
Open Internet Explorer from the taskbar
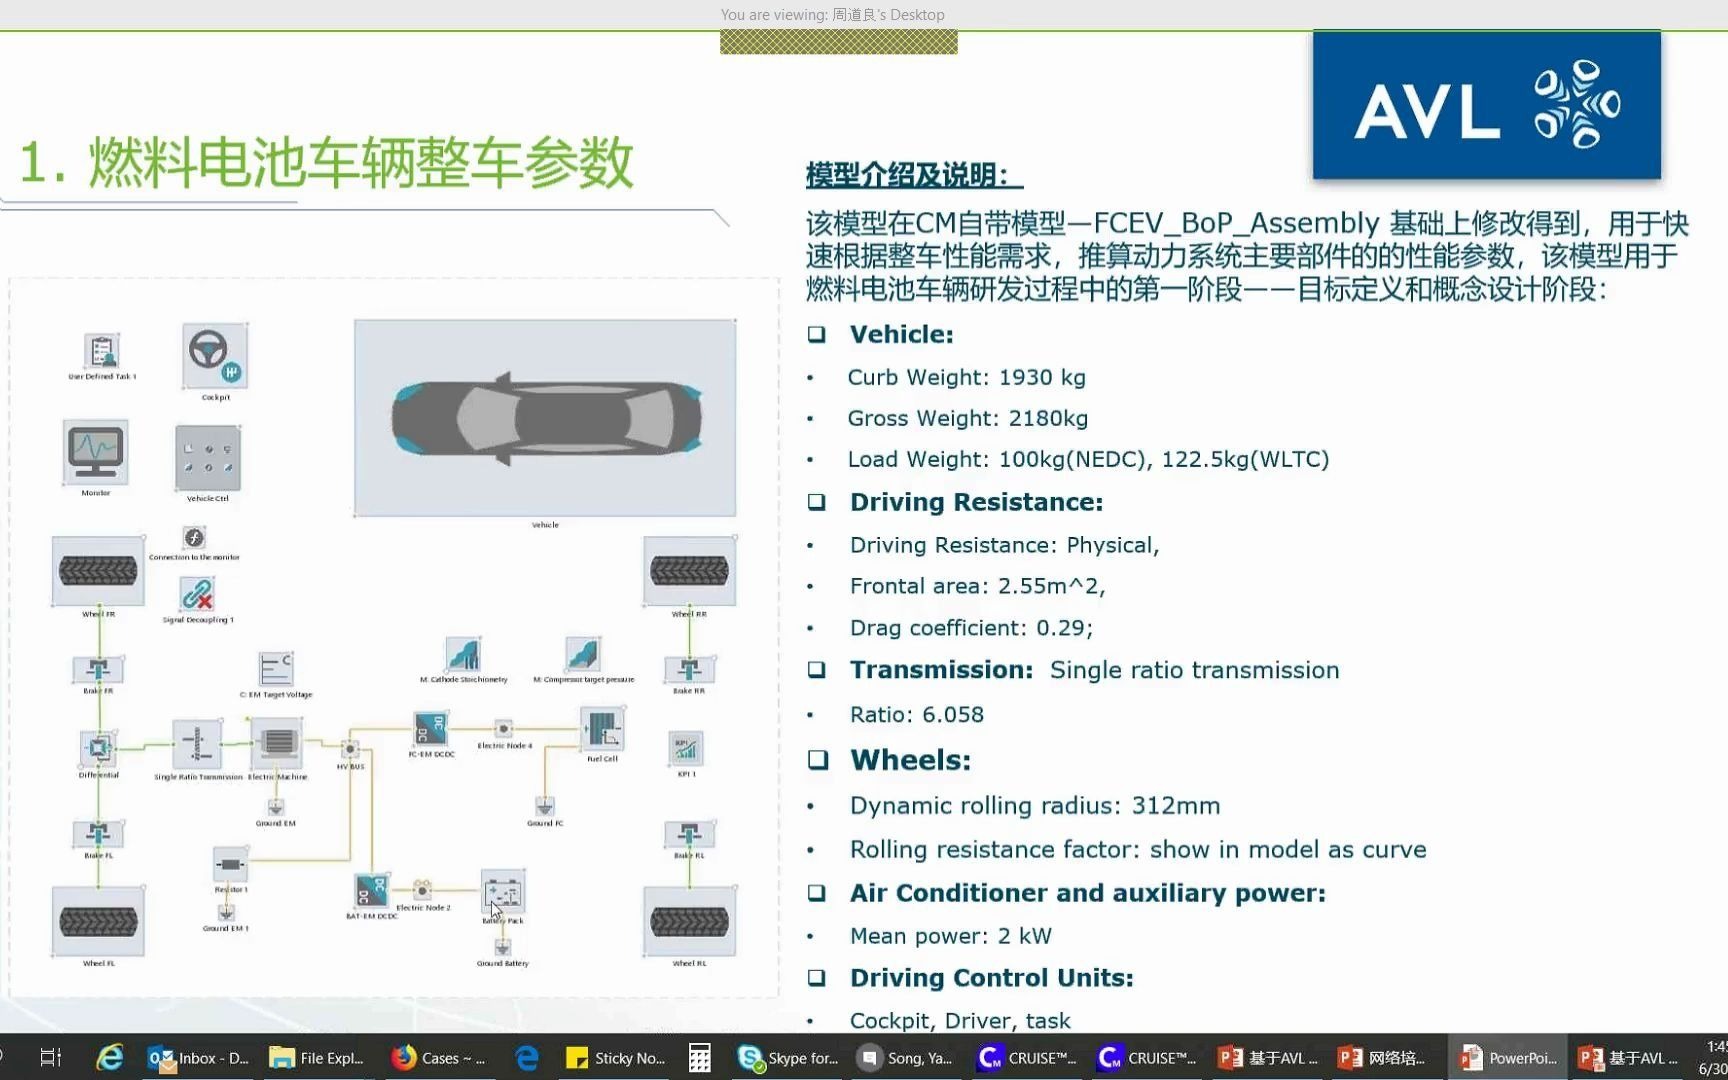pos(108,1057)
